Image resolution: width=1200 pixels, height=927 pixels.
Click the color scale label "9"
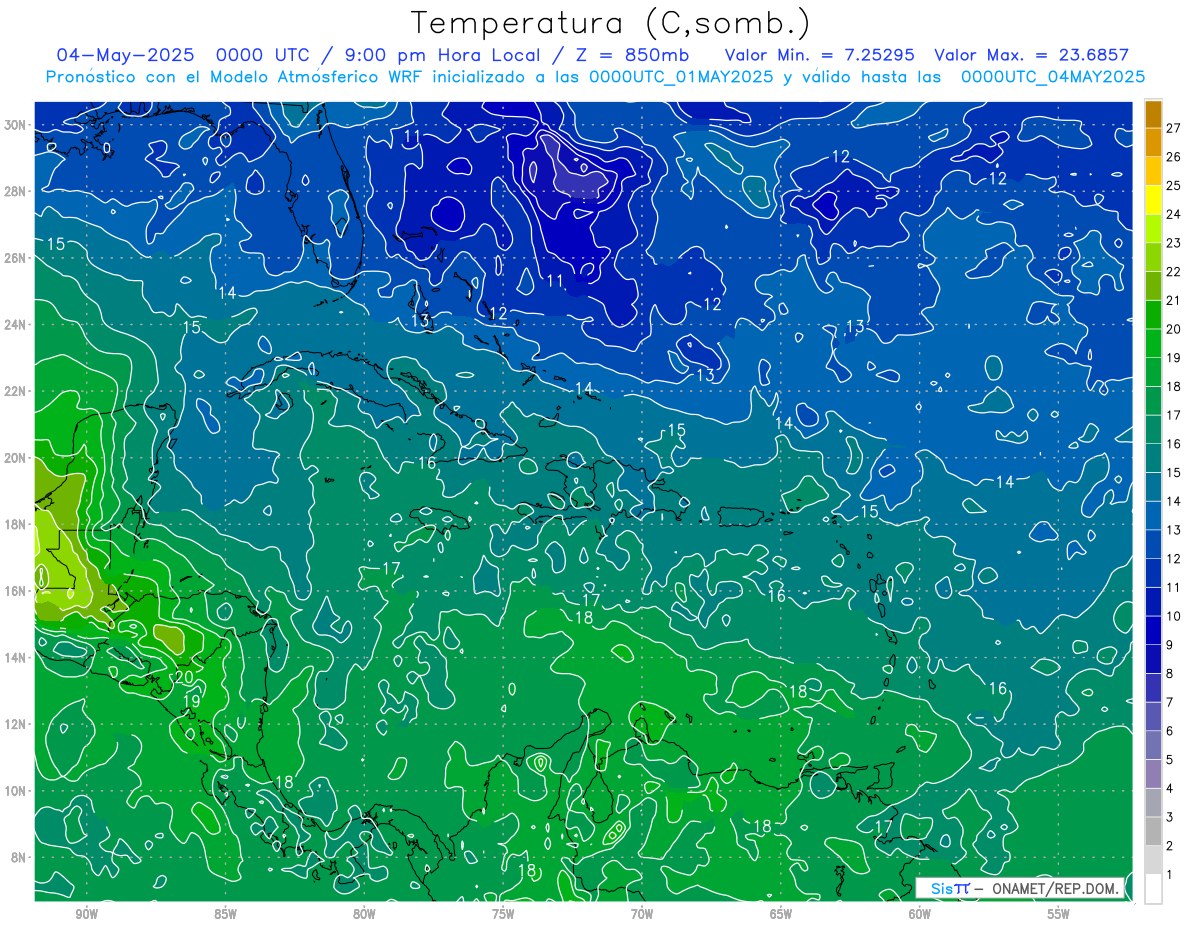coord(1170,645)
